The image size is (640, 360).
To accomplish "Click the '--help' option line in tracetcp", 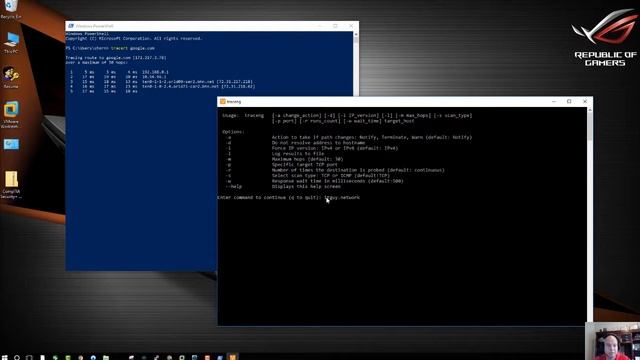I will (283, 187).
